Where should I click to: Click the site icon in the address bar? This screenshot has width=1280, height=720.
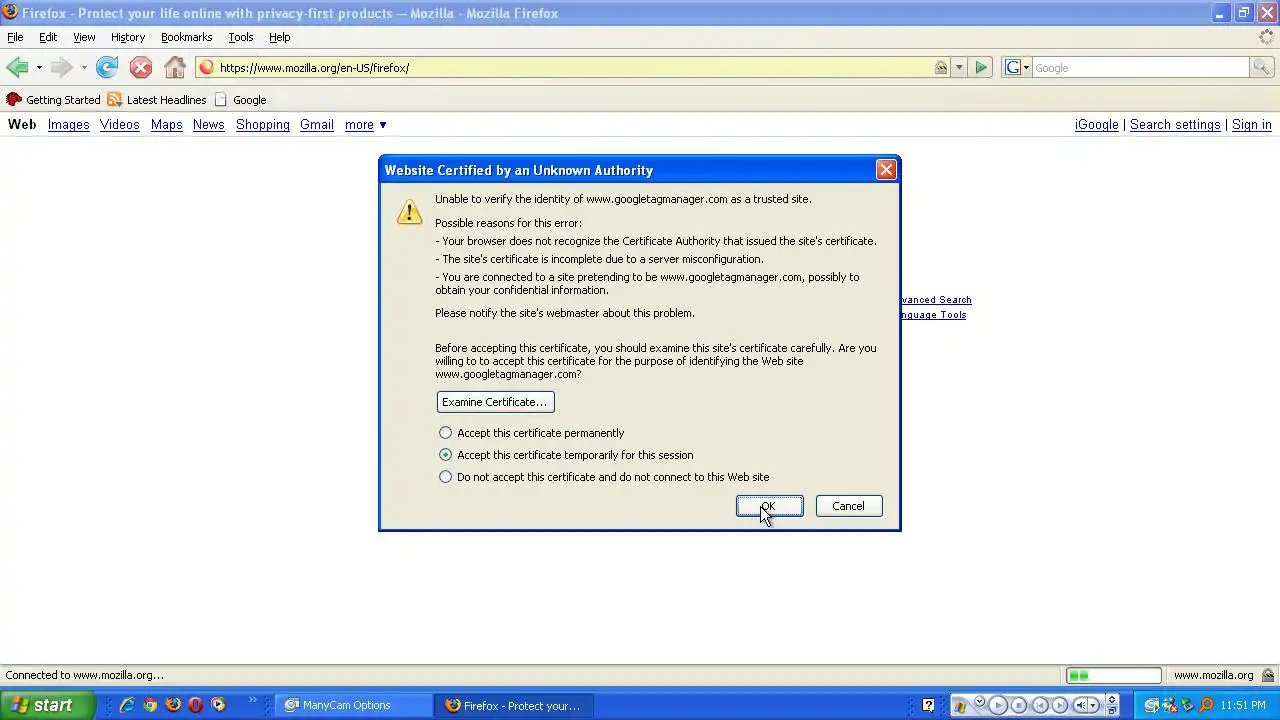pos(206,67)
